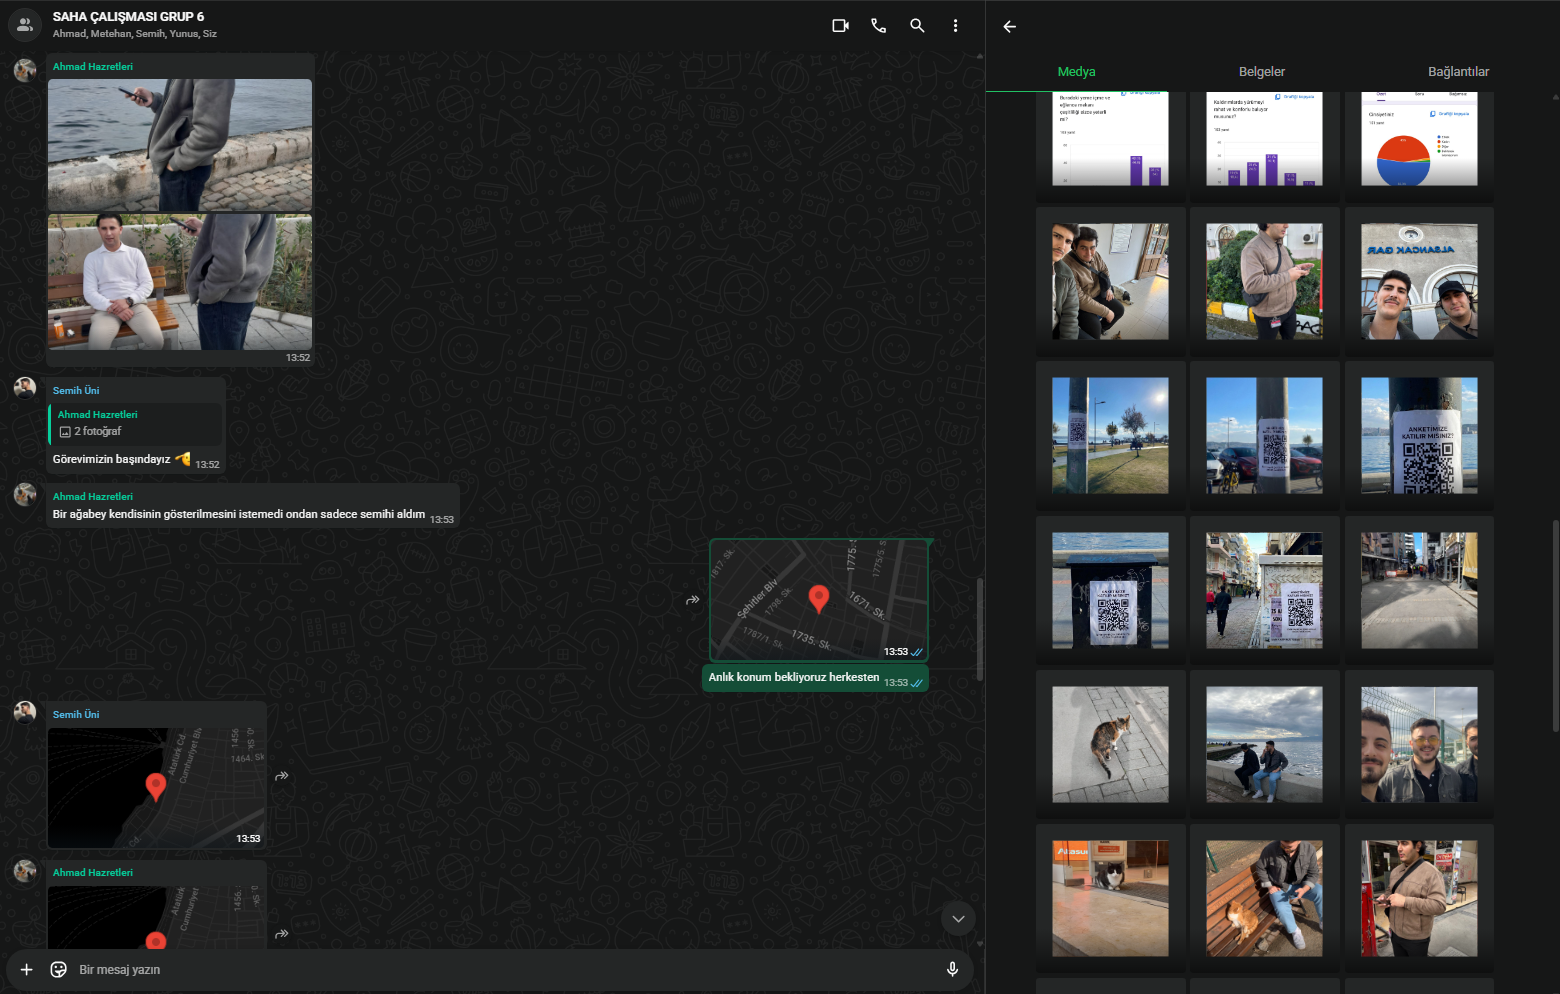1560x994 pixels.
Task: Forward the sent Şehitler Blv location map
Action: tap(692, 600)
